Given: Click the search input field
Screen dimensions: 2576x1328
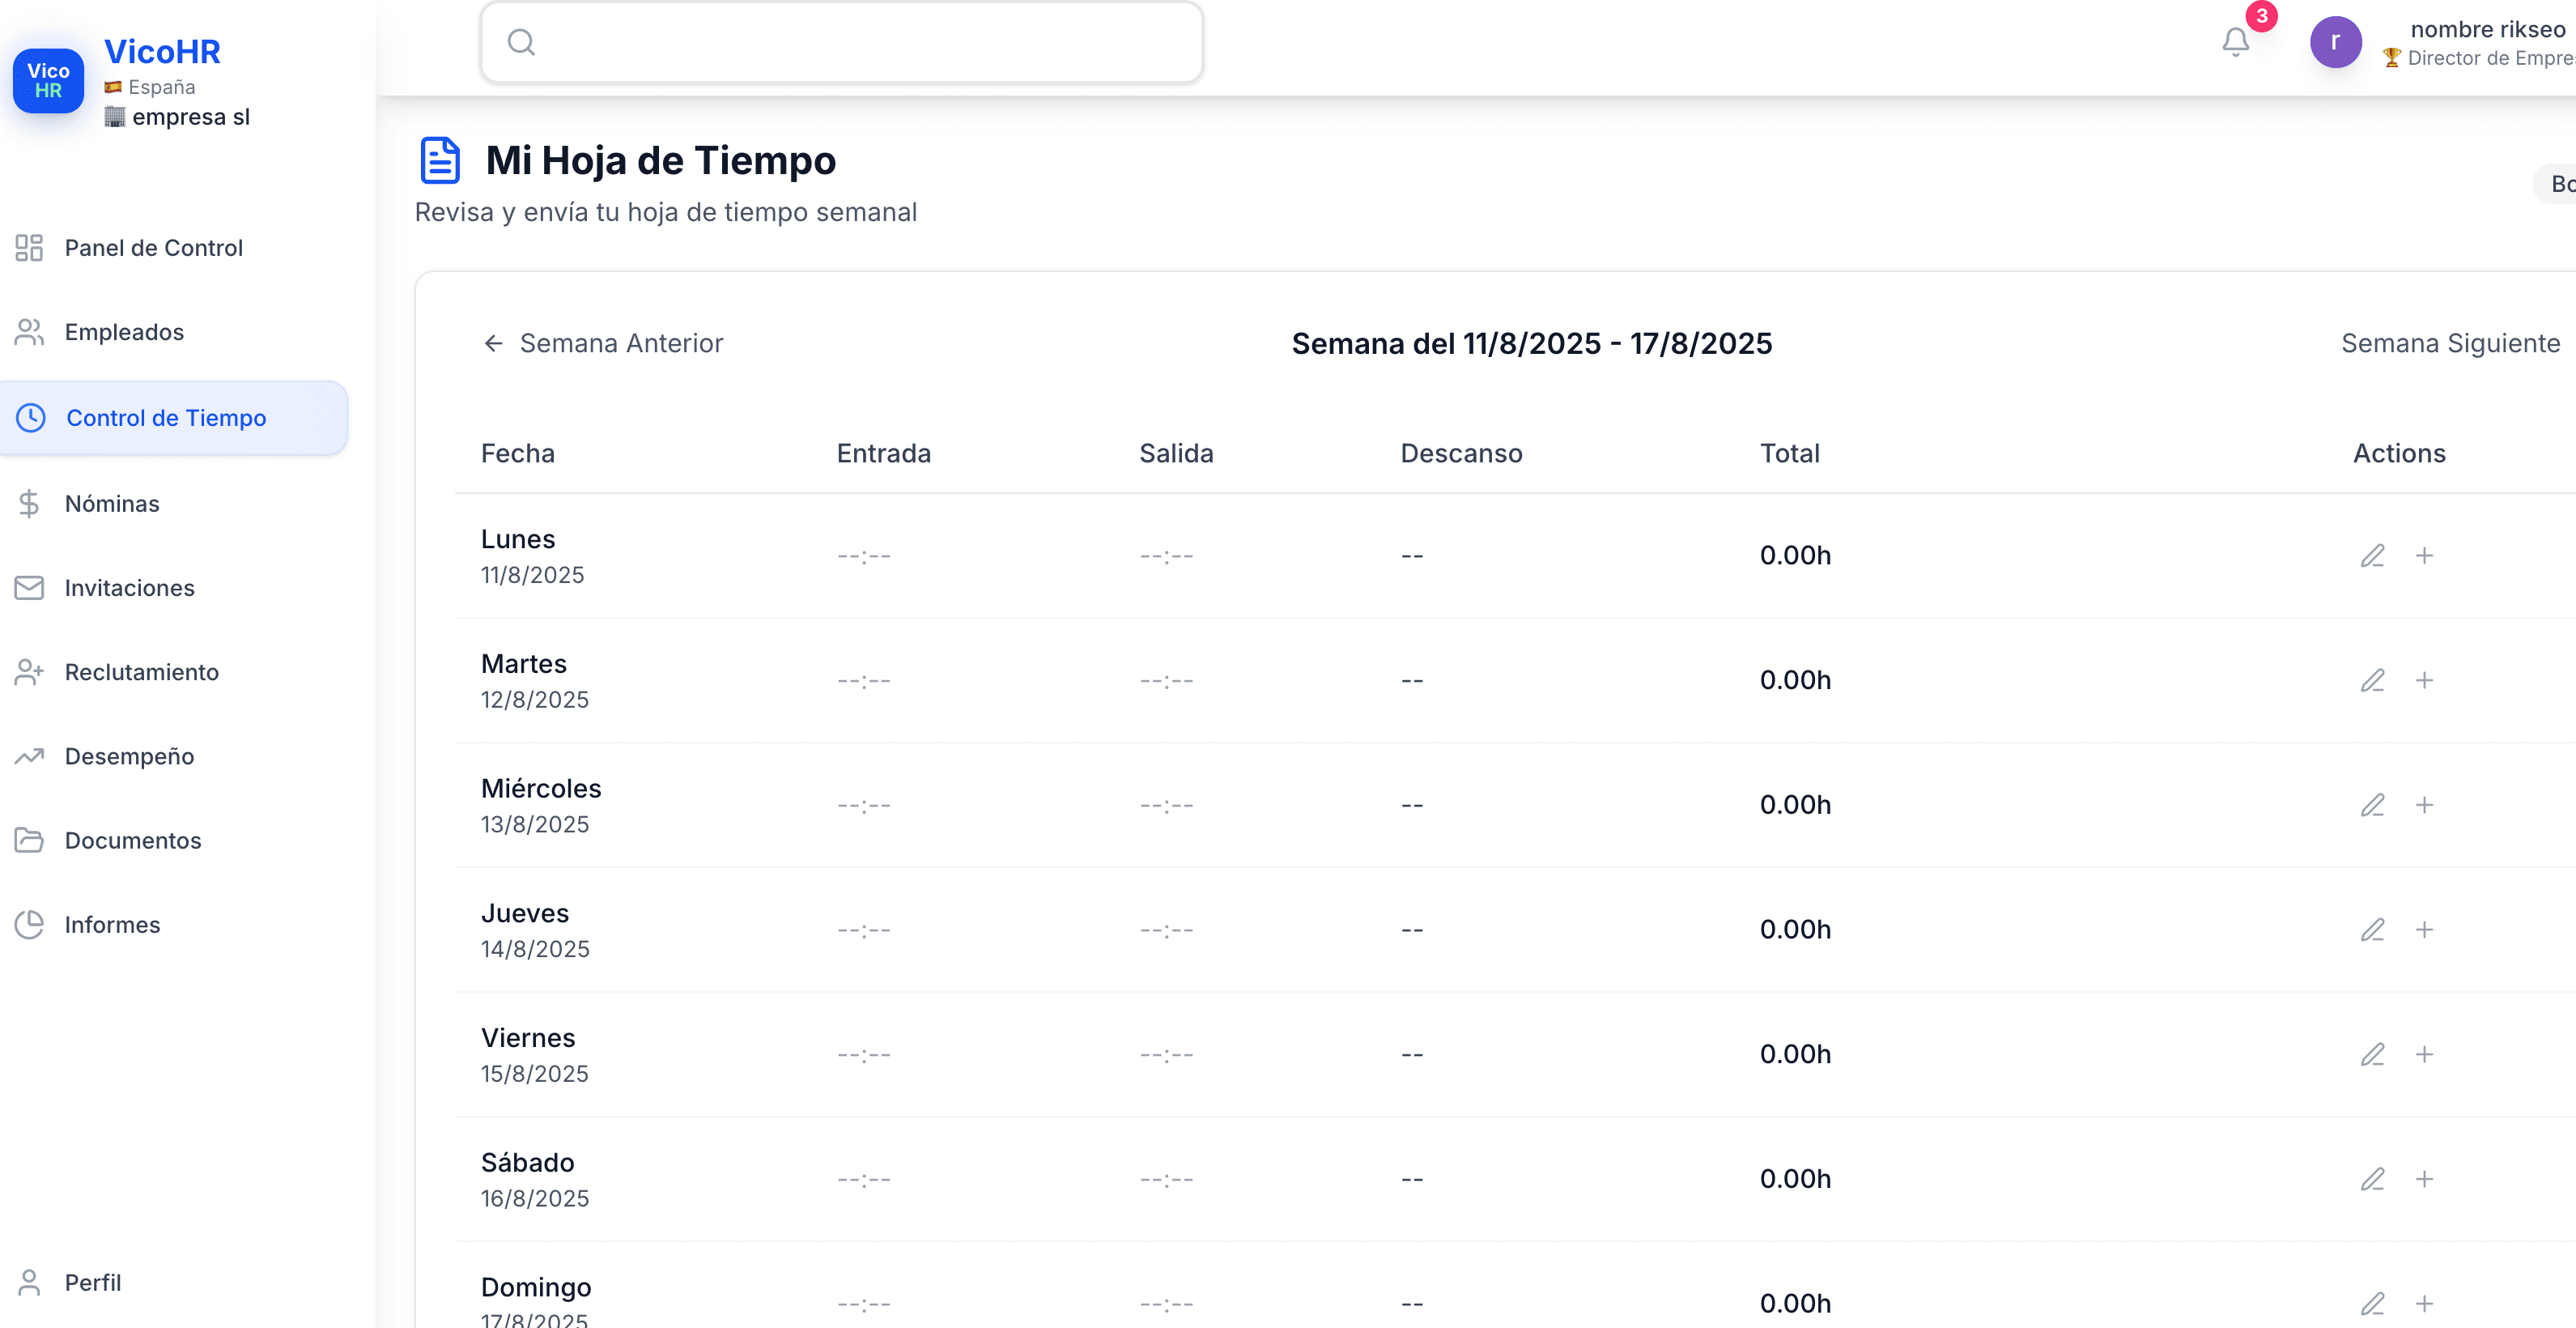Looking at the screenshot, I should pyautogui.click(x=841, y=42).
